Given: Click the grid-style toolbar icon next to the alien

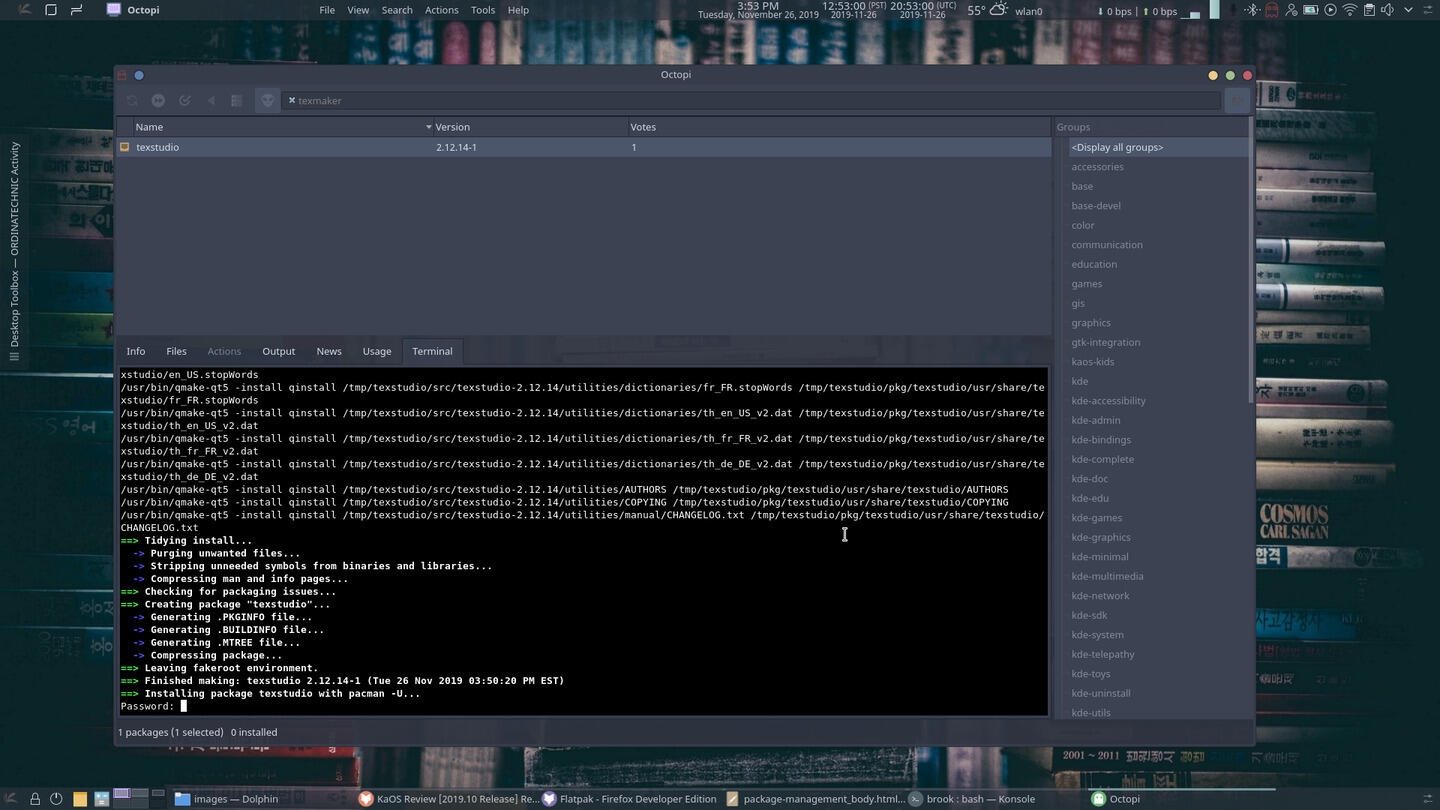Looking at the screenshot, I should [x=237, y=100].
